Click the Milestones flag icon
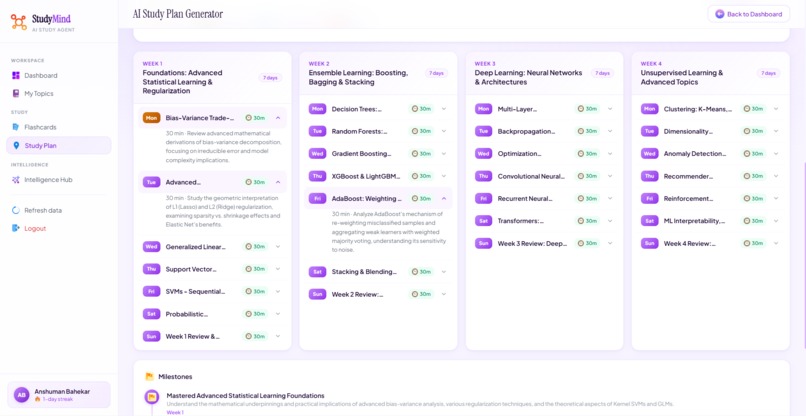 (150, 376)
